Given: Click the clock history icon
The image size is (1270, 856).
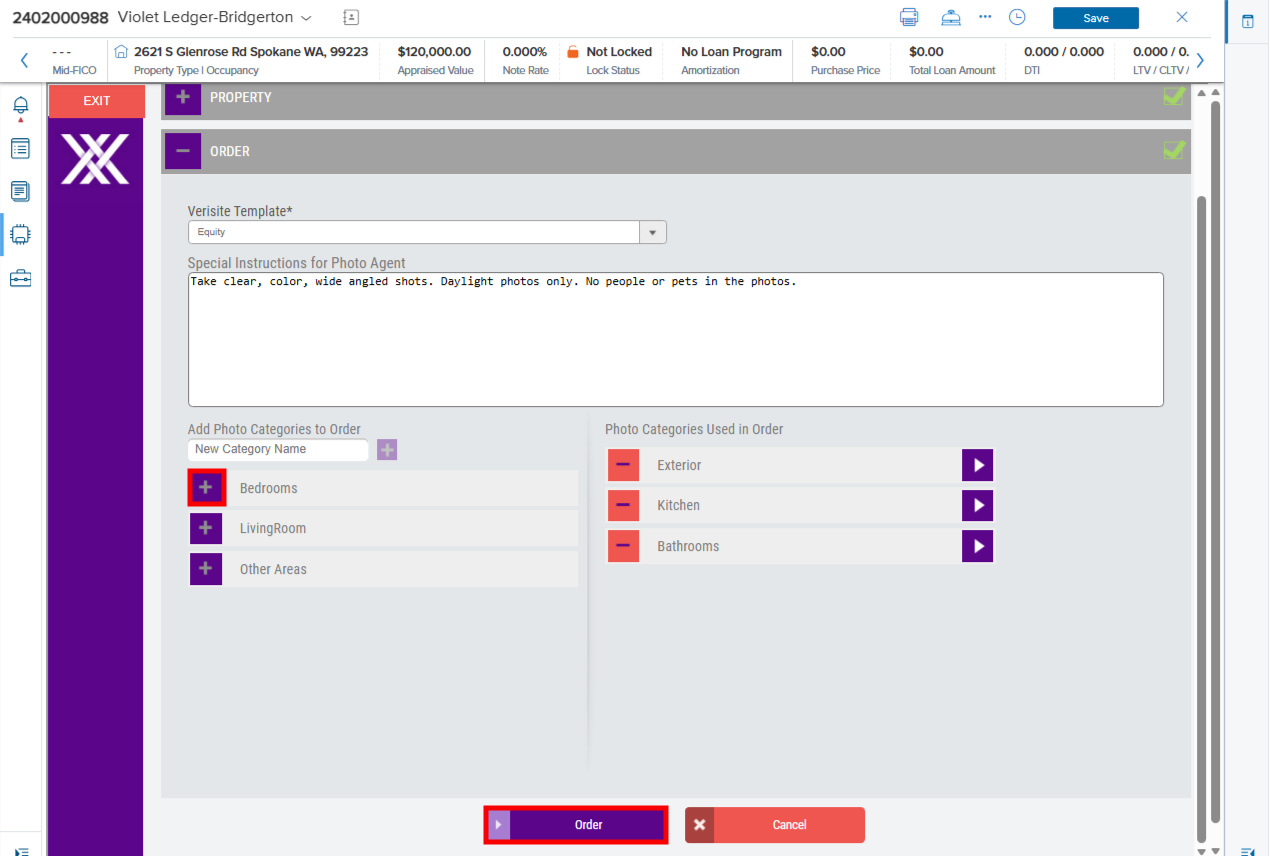Looking at the screenshot, I should 1017,17.
